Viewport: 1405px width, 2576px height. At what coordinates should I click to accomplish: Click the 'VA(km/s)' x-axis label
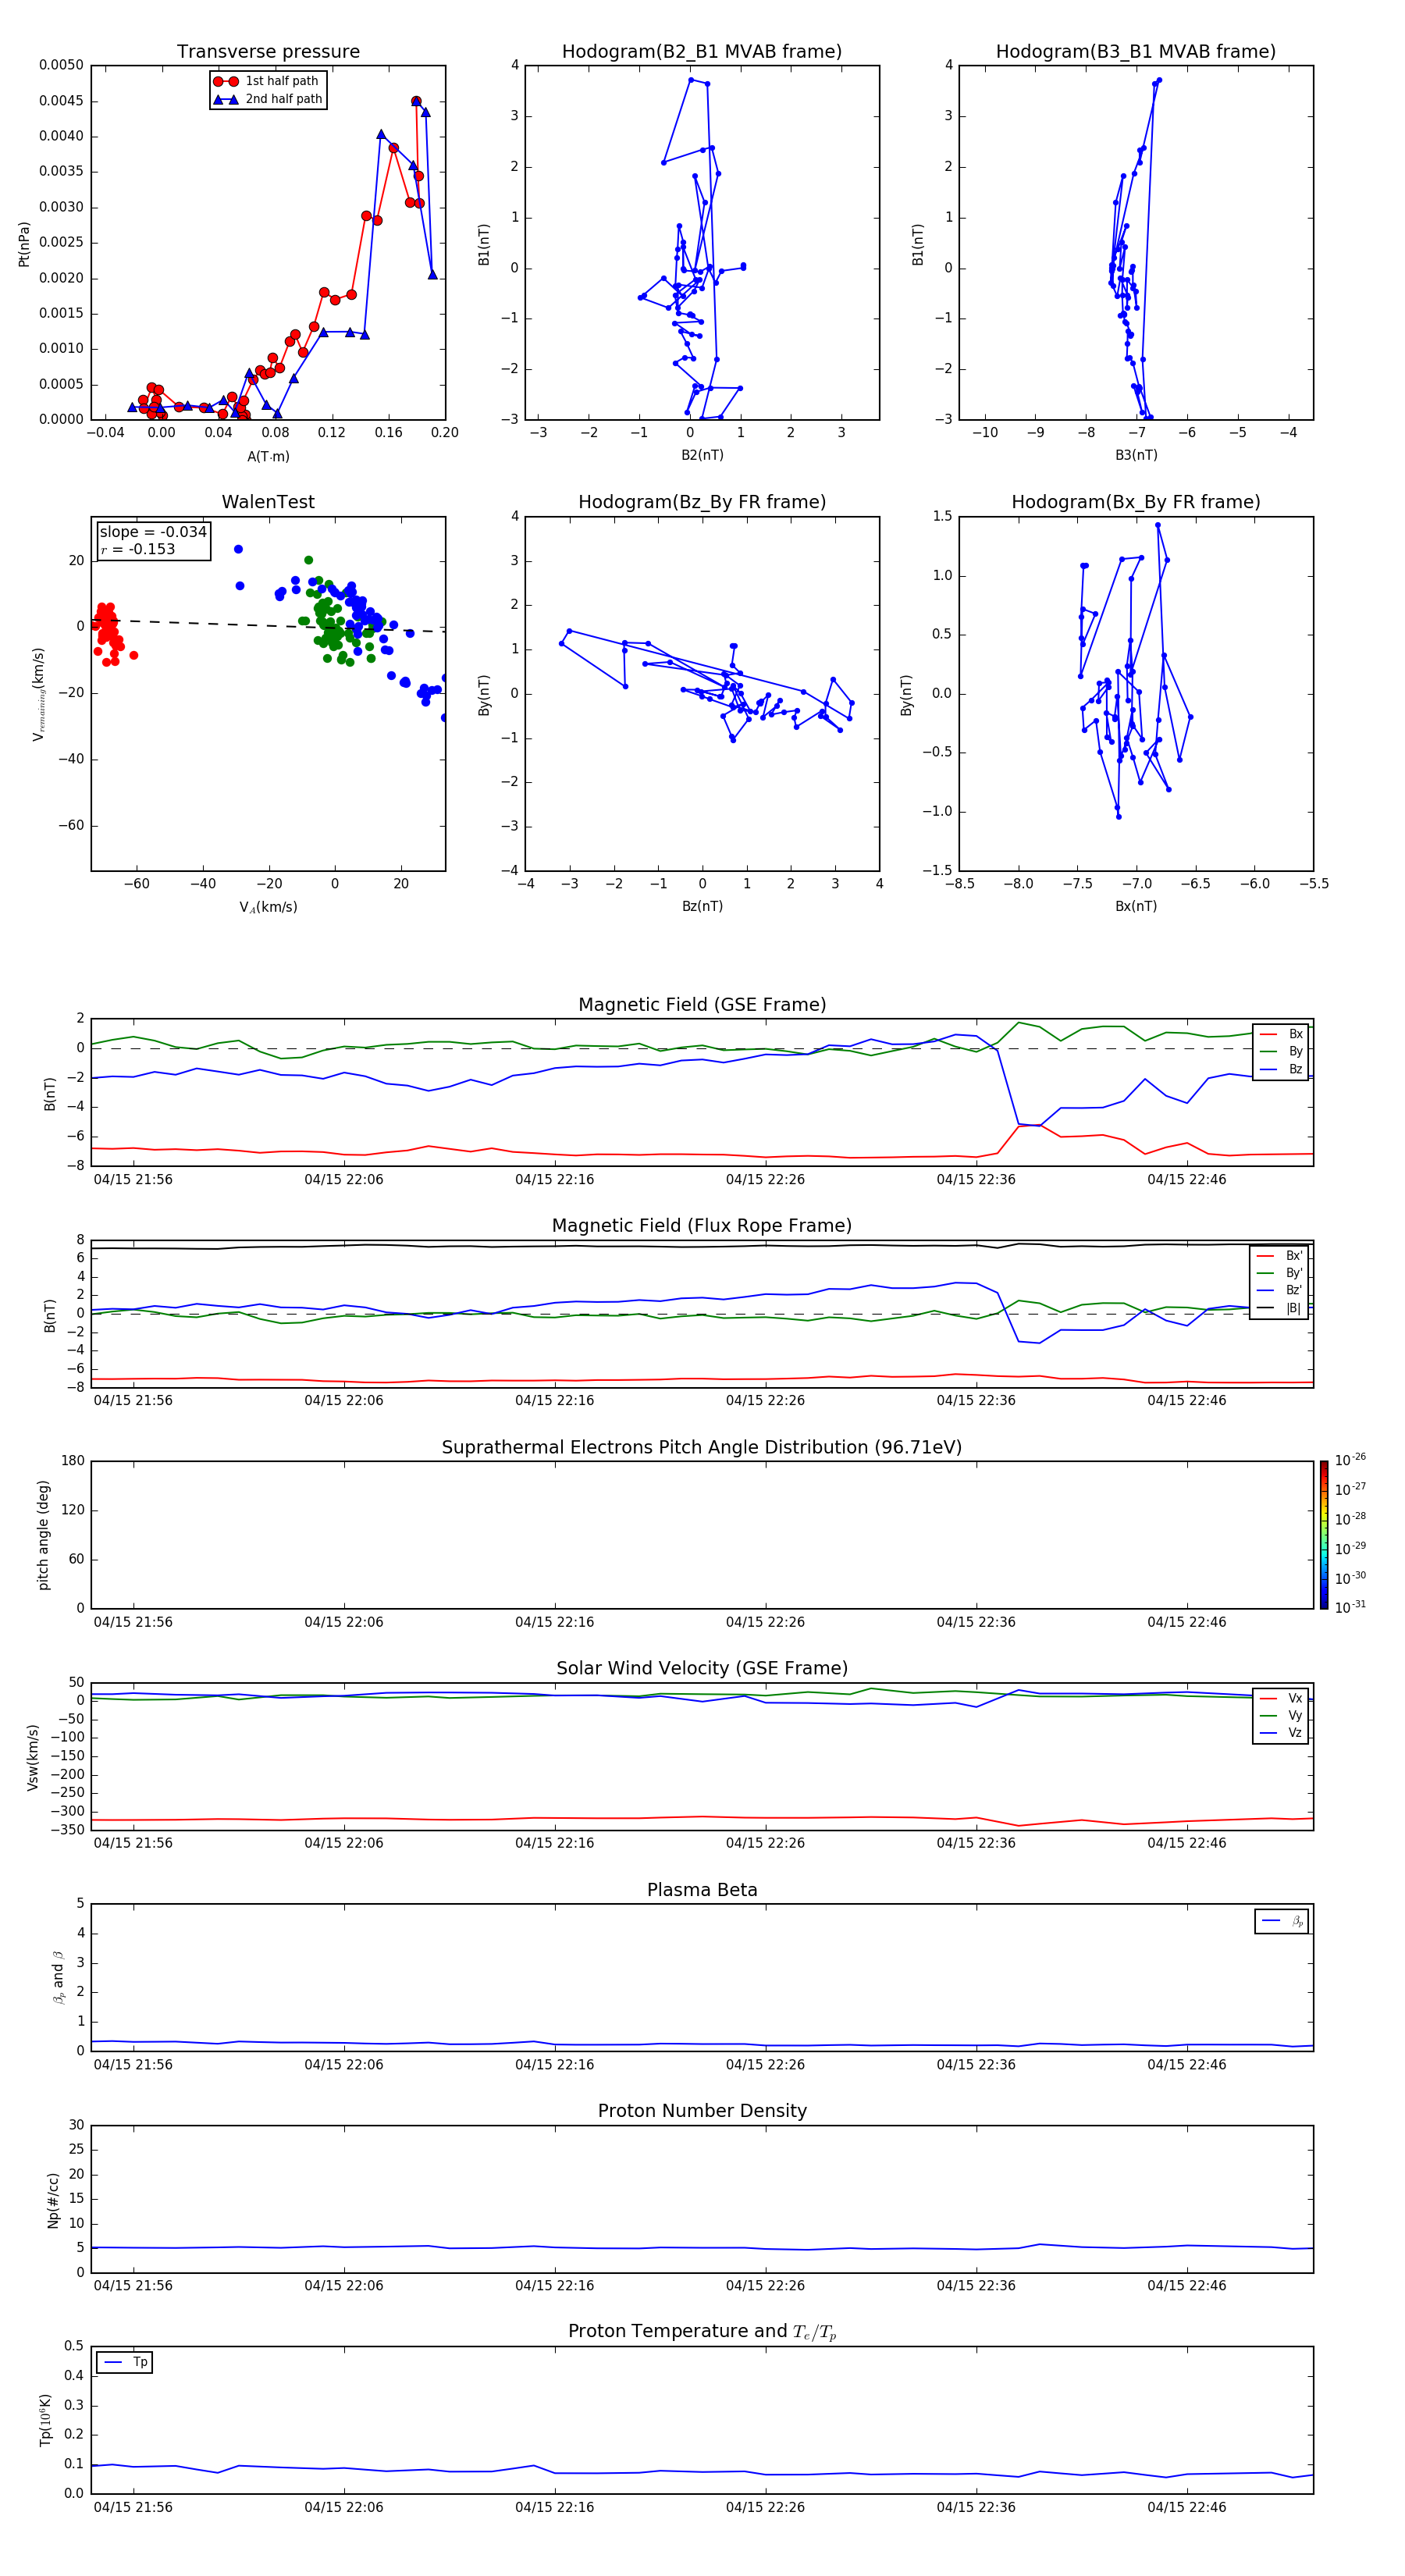[268, 907]
